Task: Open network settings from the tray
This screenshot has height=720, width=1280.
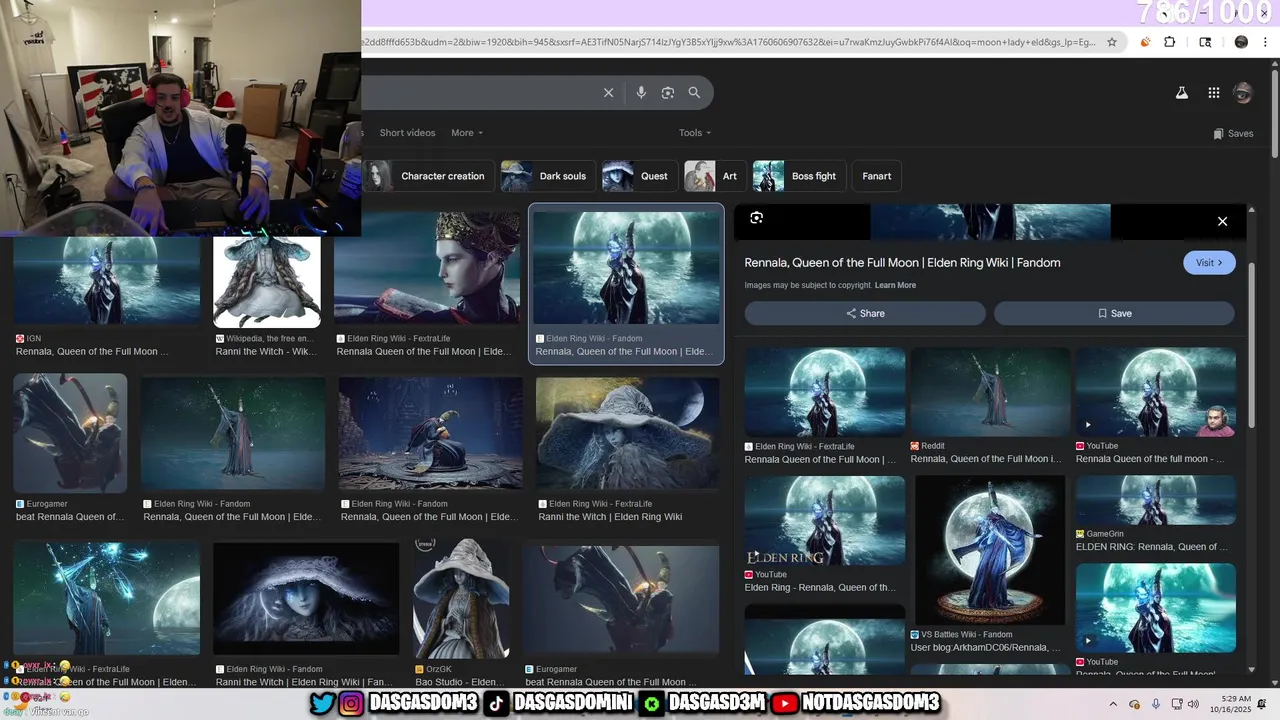Action: pos(1177,704)
